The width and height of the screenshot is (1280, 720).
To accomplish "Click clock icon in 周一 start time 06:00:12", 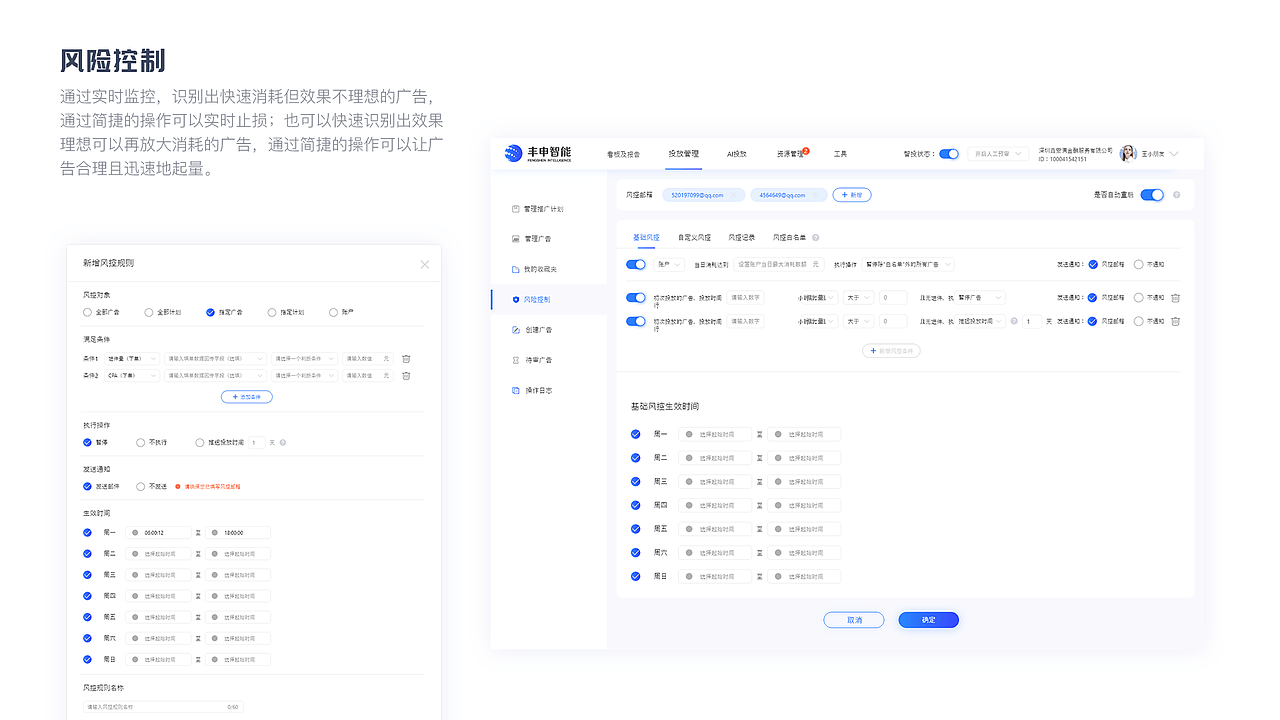I will (x=135, y=532).
